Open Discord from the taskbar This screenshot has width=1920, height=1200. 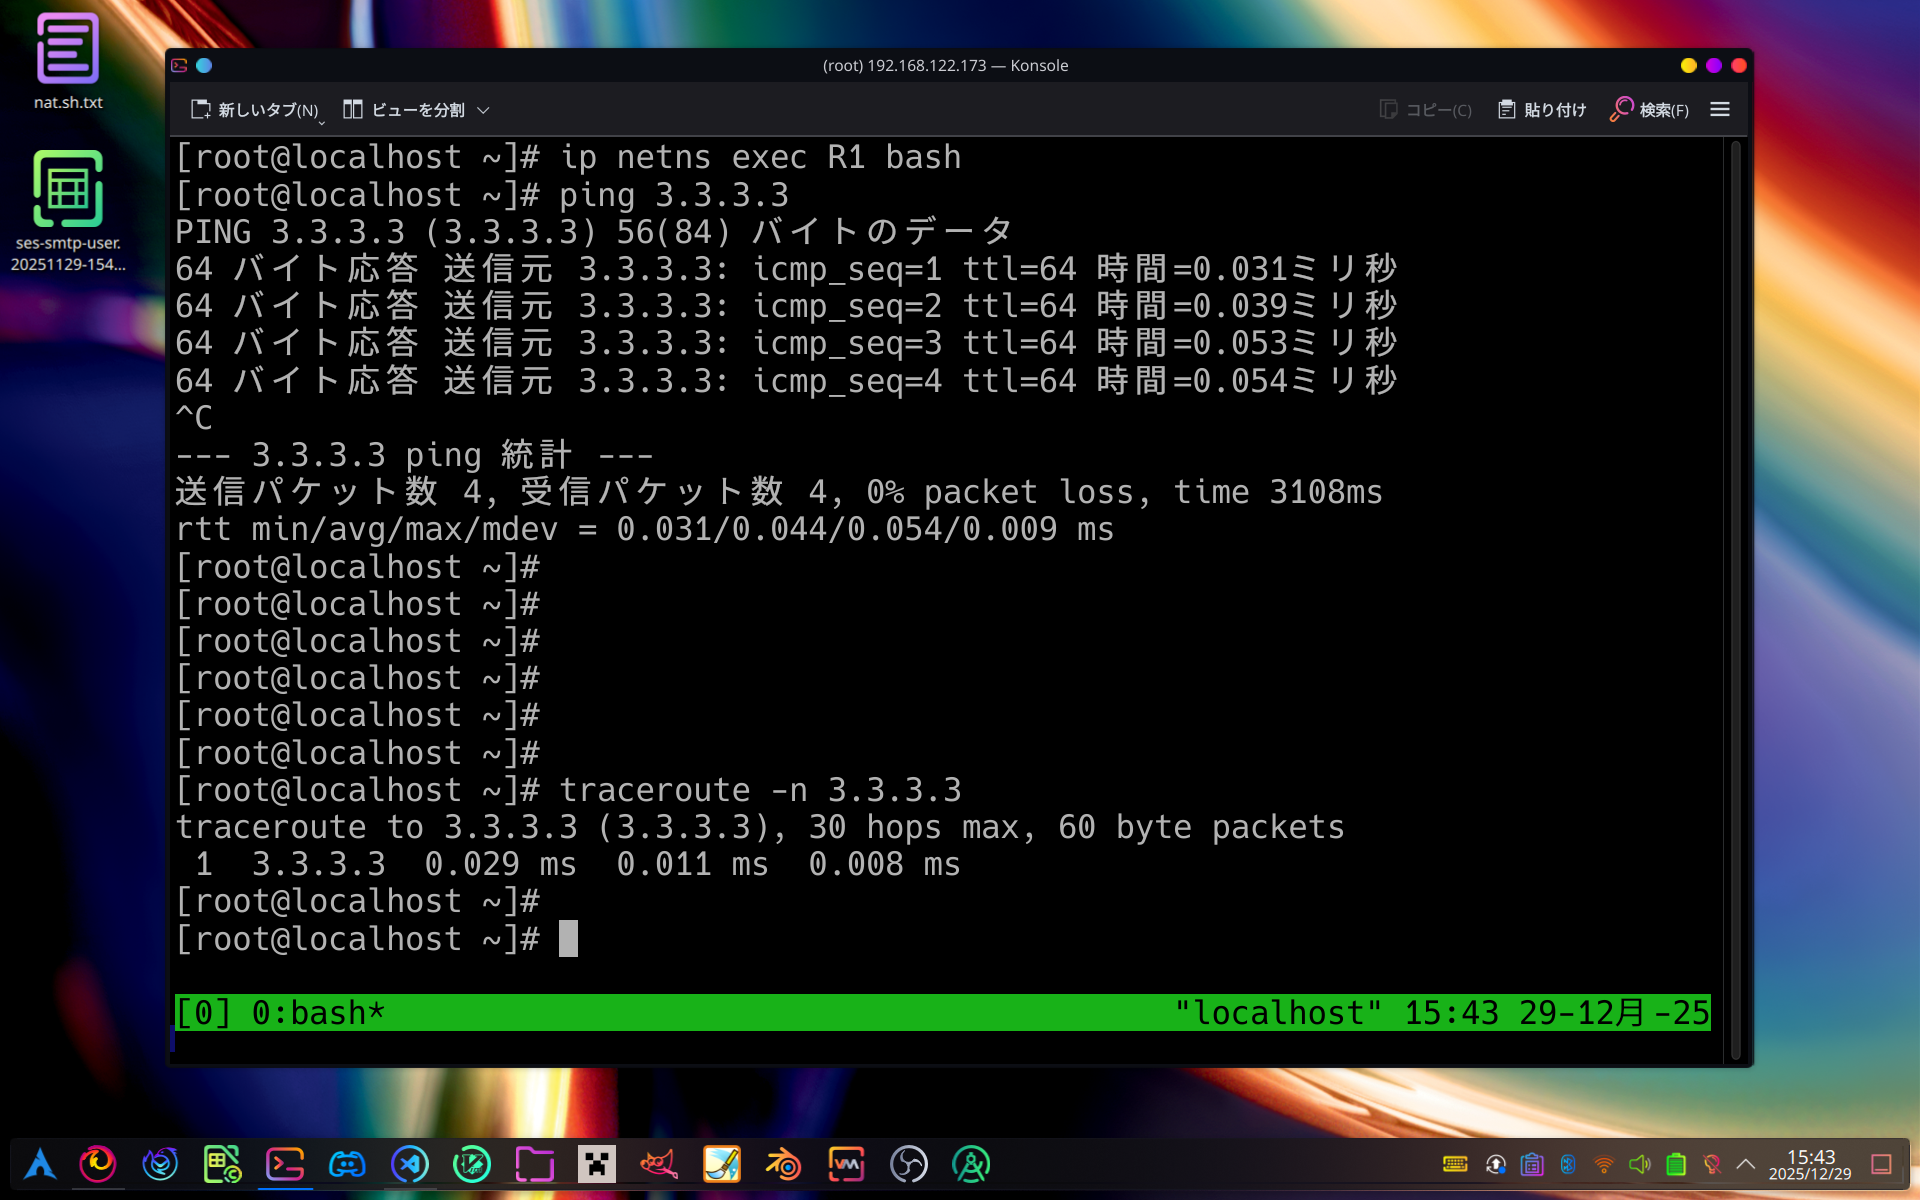click(347, 1164)
